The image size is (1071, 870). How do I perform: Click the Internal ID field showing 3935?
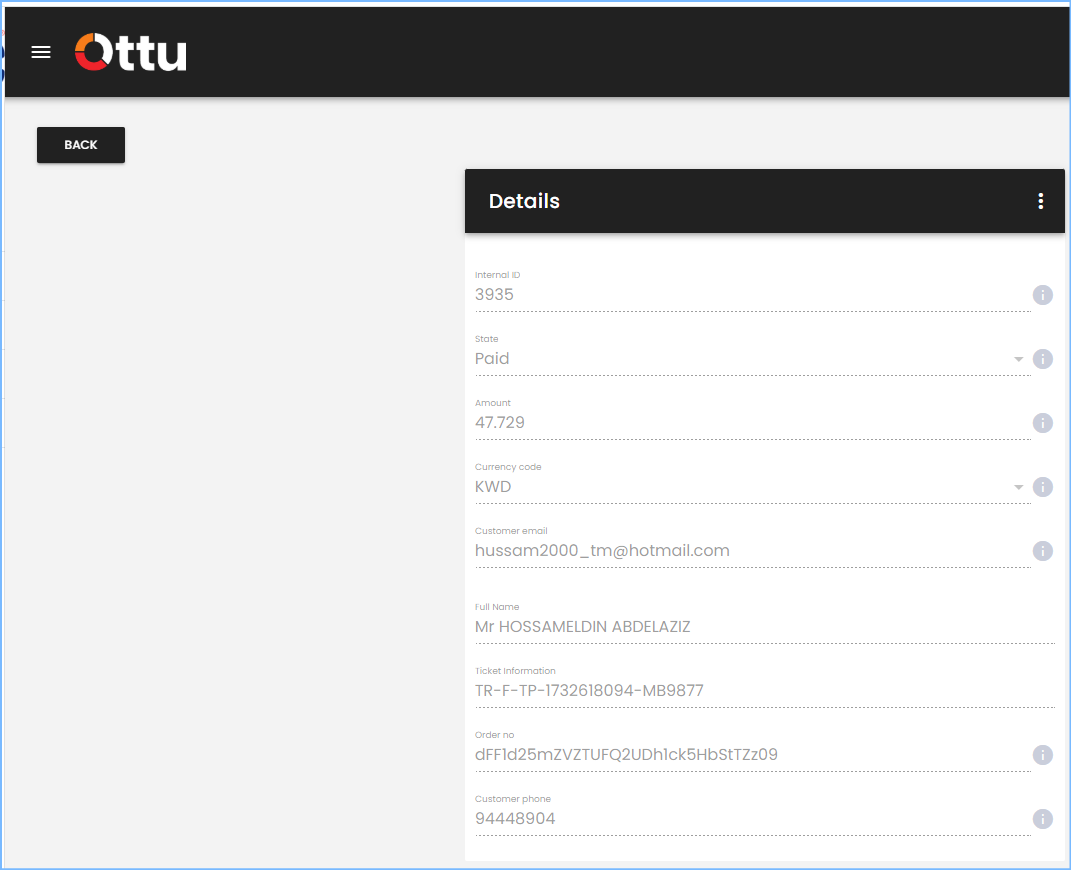(753, 295)
